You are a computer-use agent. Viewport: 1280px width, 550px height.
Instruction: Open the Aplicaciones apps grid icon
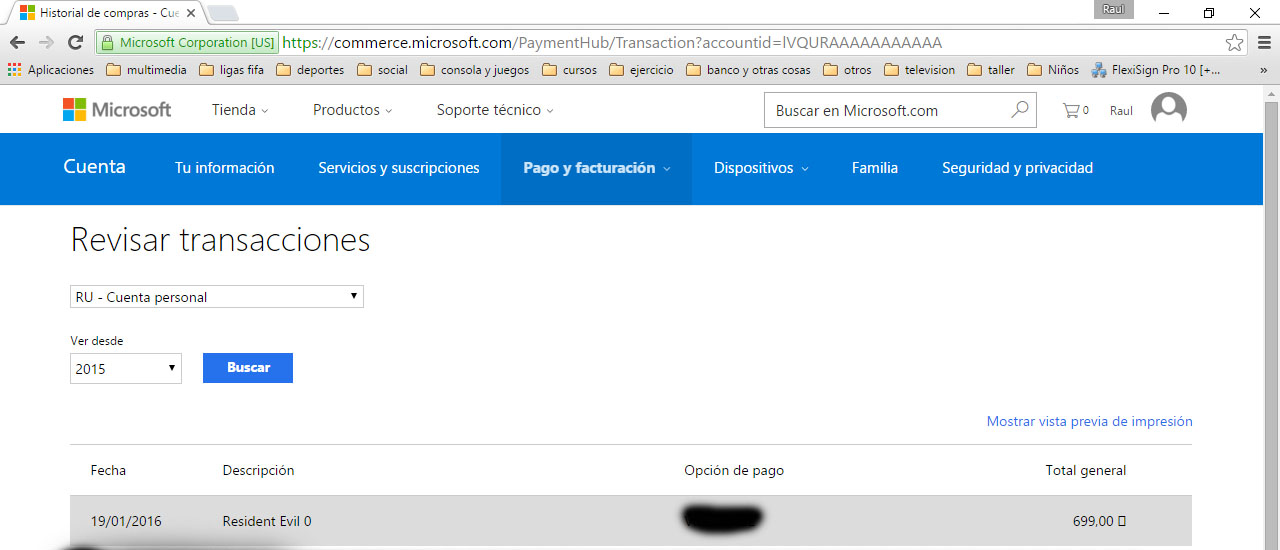[x=14, y=70]
